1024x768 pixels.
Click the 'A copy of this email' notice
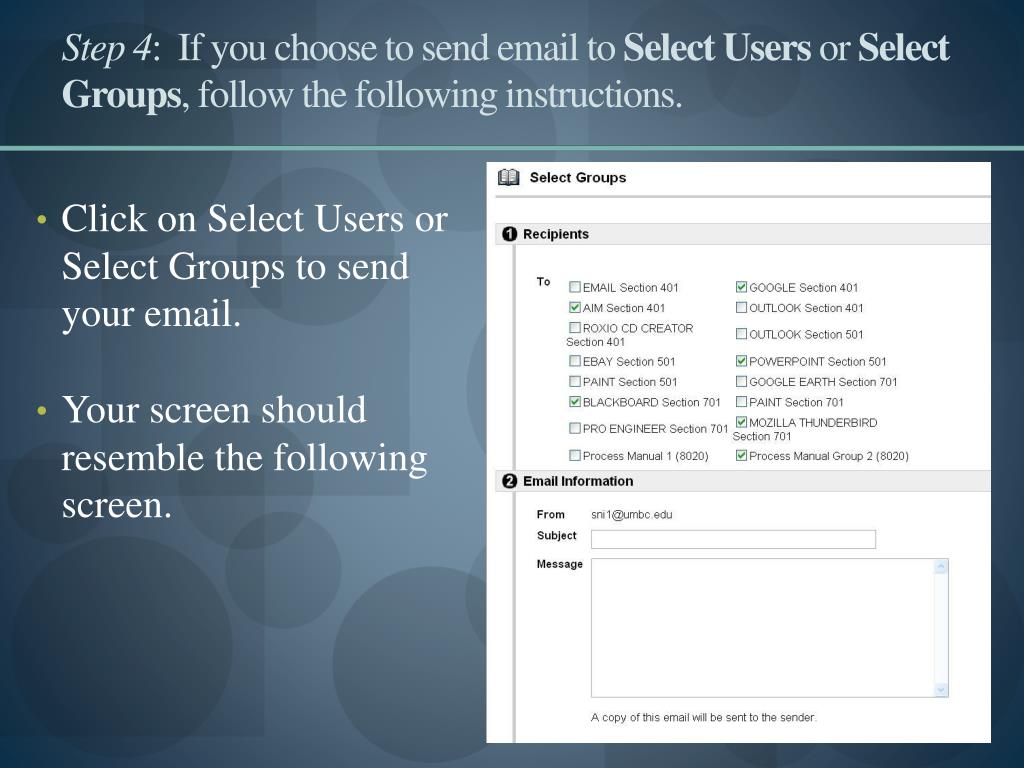(703, 717)
